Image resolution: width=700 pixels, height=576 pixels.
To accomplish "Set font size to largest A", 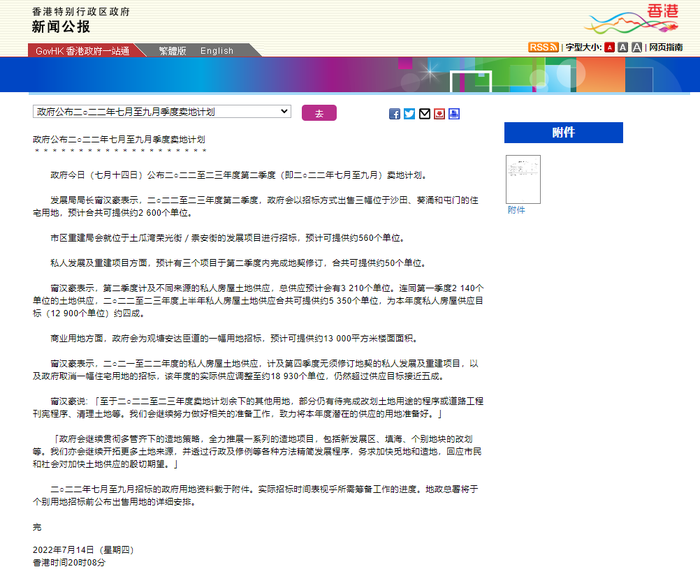I will pyautogui.click(x=637, y=47).
